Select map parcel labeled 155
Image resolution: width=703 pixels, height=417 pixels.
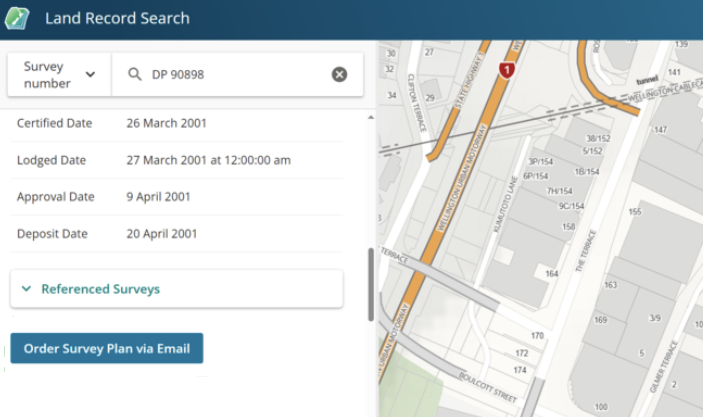coord(634,212)
